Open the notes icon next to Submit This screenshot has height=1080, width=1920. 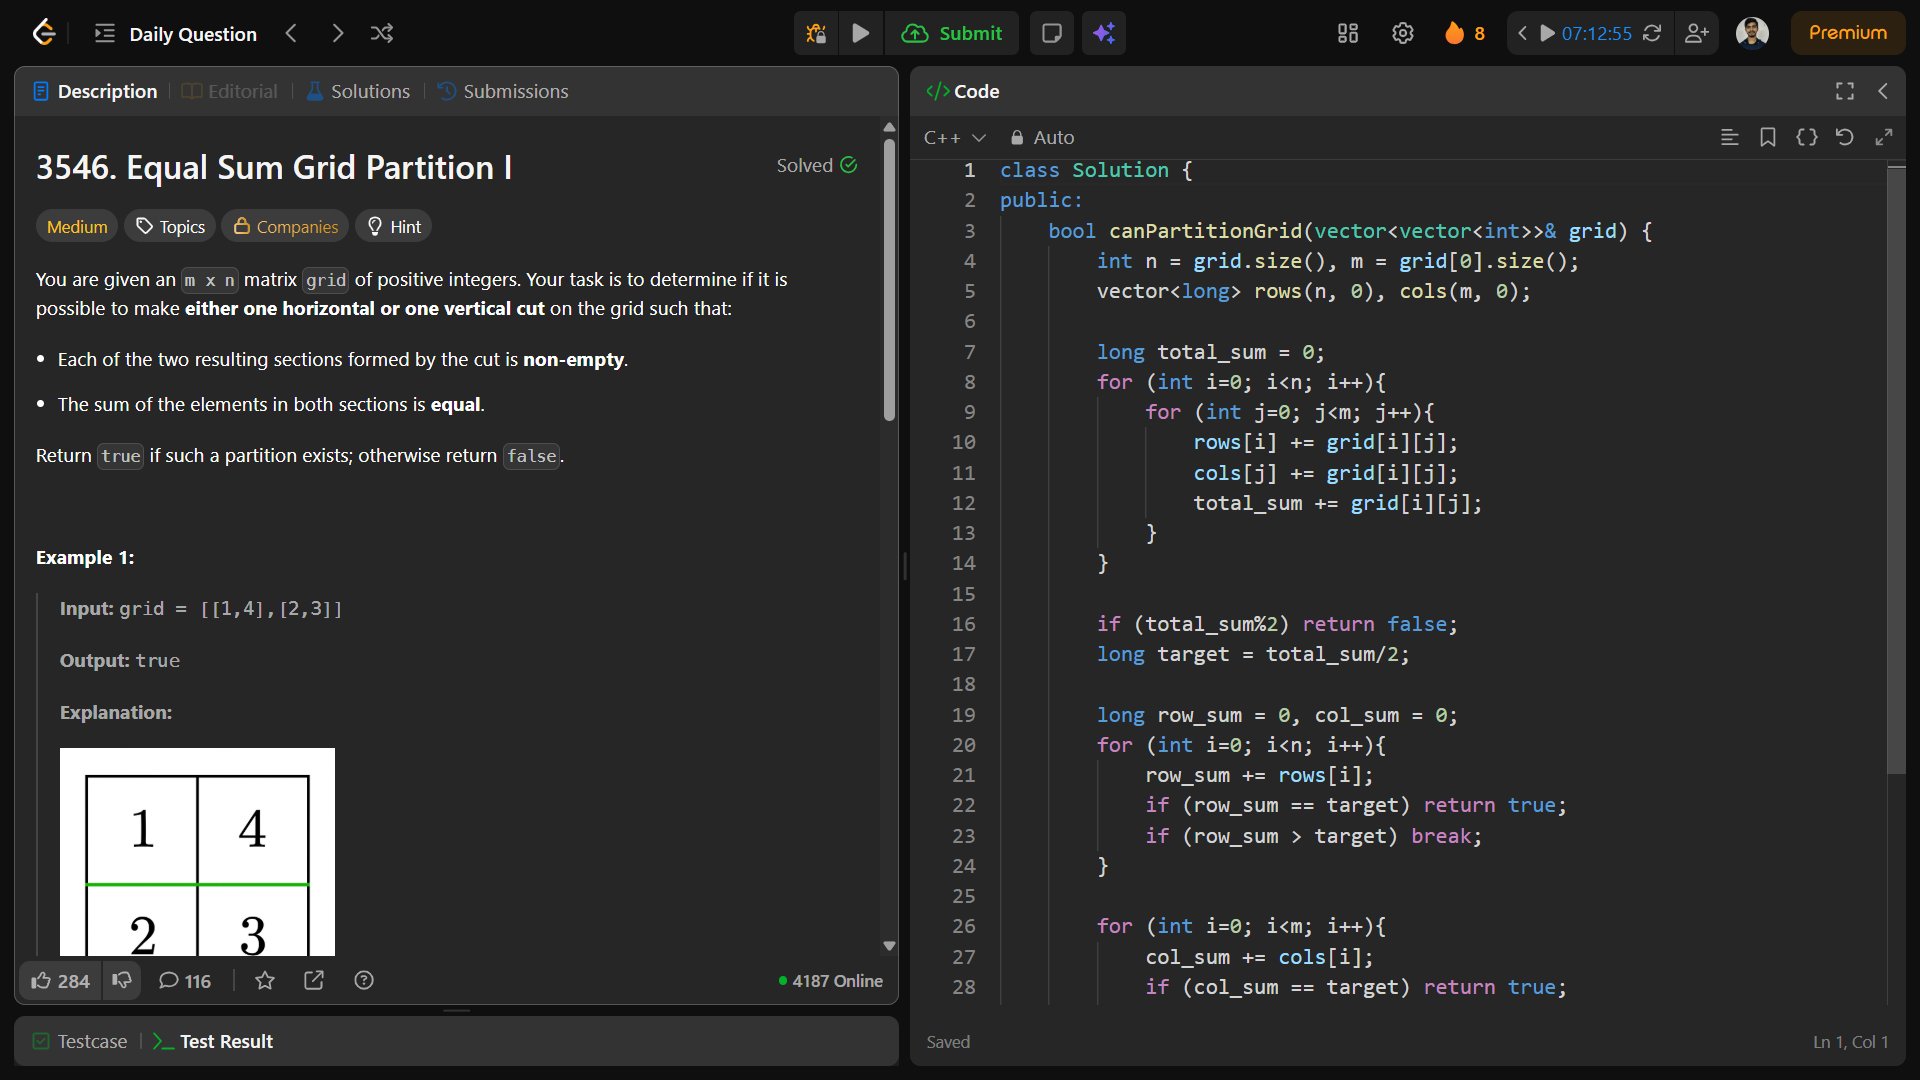(x=1051, y=33)
